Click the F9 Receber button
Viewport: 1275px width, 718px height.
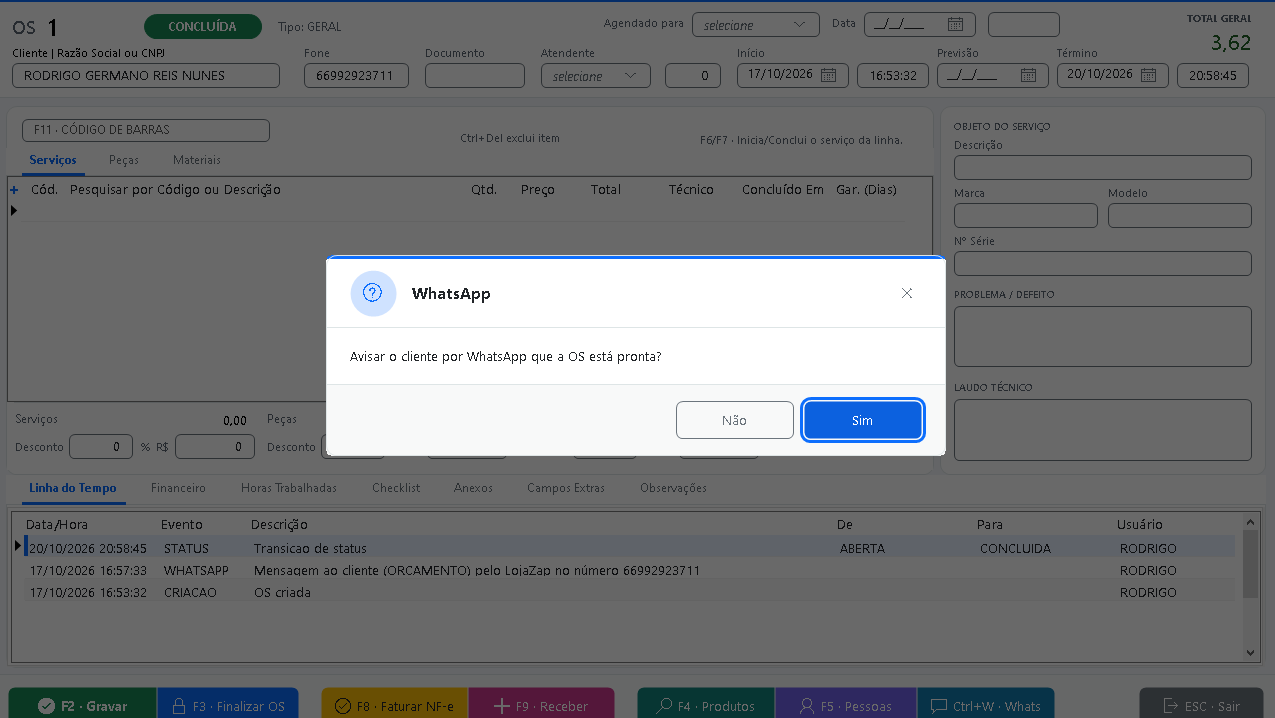(x=542, y=705)
